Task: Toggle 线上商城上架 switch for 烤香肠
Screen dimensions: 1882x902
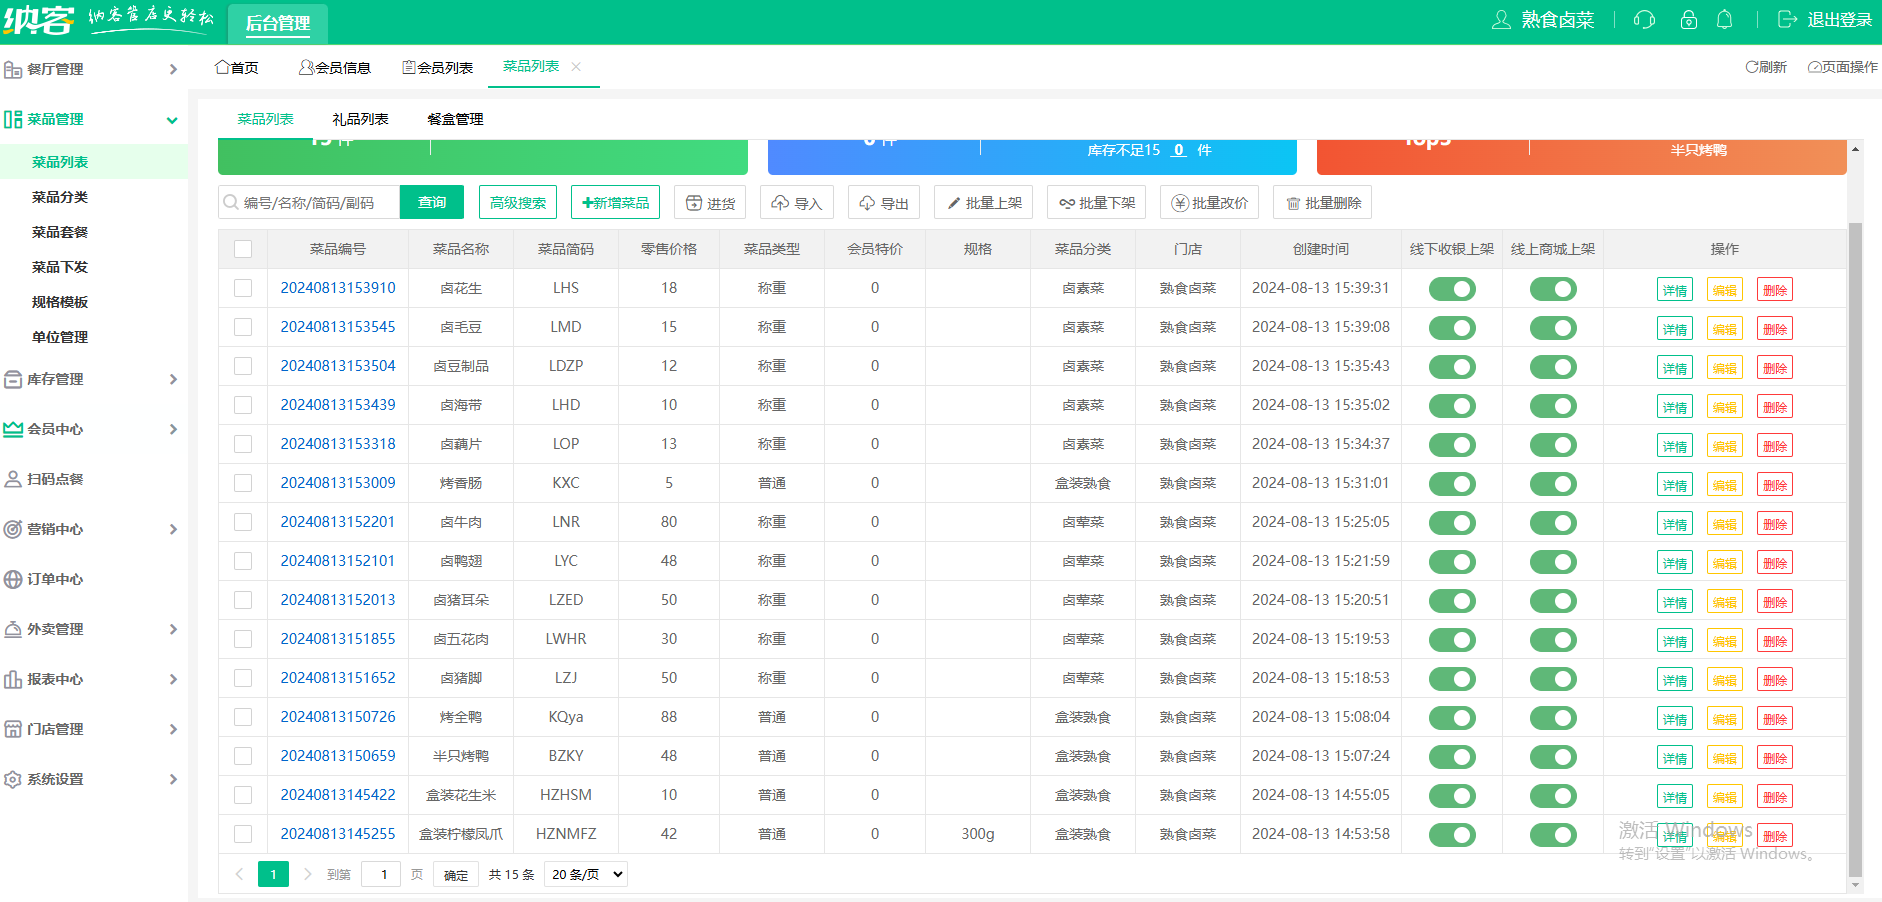Action: tap(1553, 484)
